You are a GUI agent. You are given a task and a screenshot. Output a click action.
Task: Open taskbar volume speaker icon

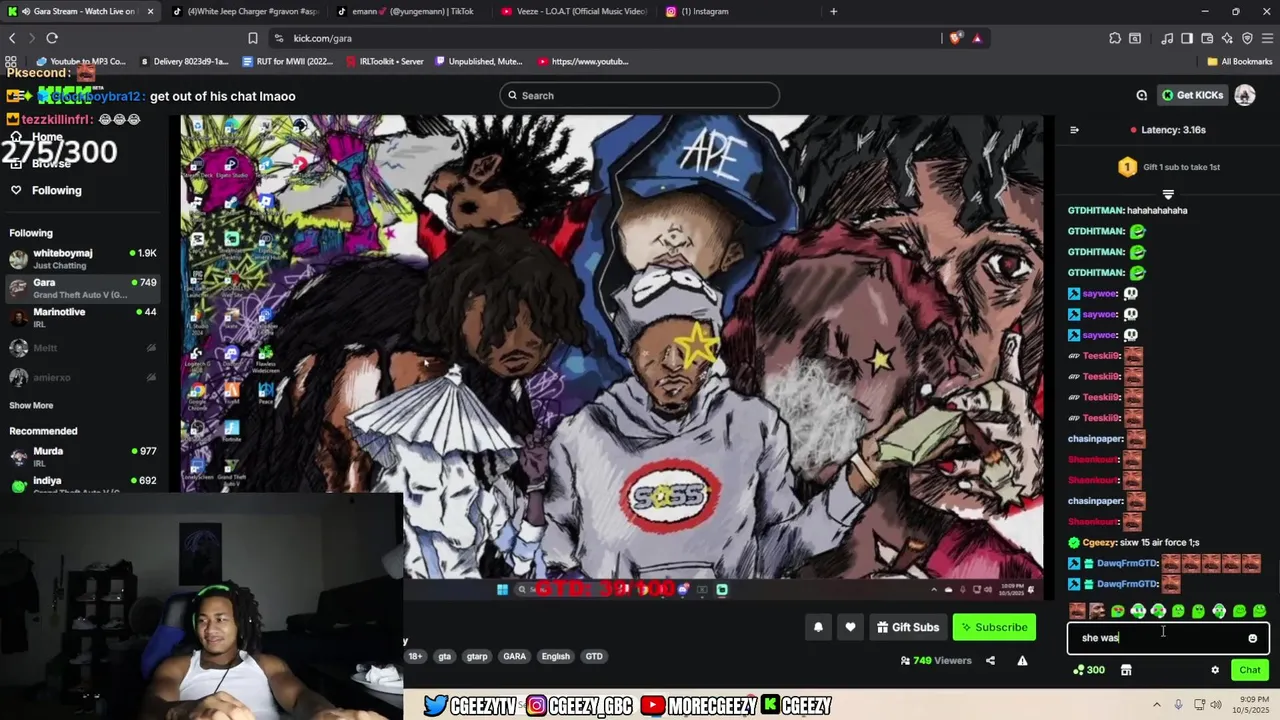tap(1216, 705)
